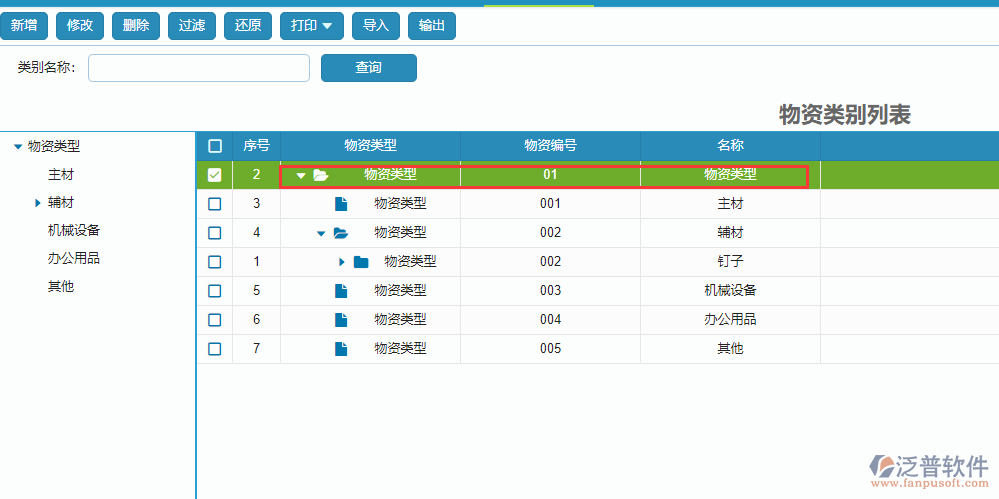
Task: Expand the 辅材 node in the left tree
Action: pos(38,203)
